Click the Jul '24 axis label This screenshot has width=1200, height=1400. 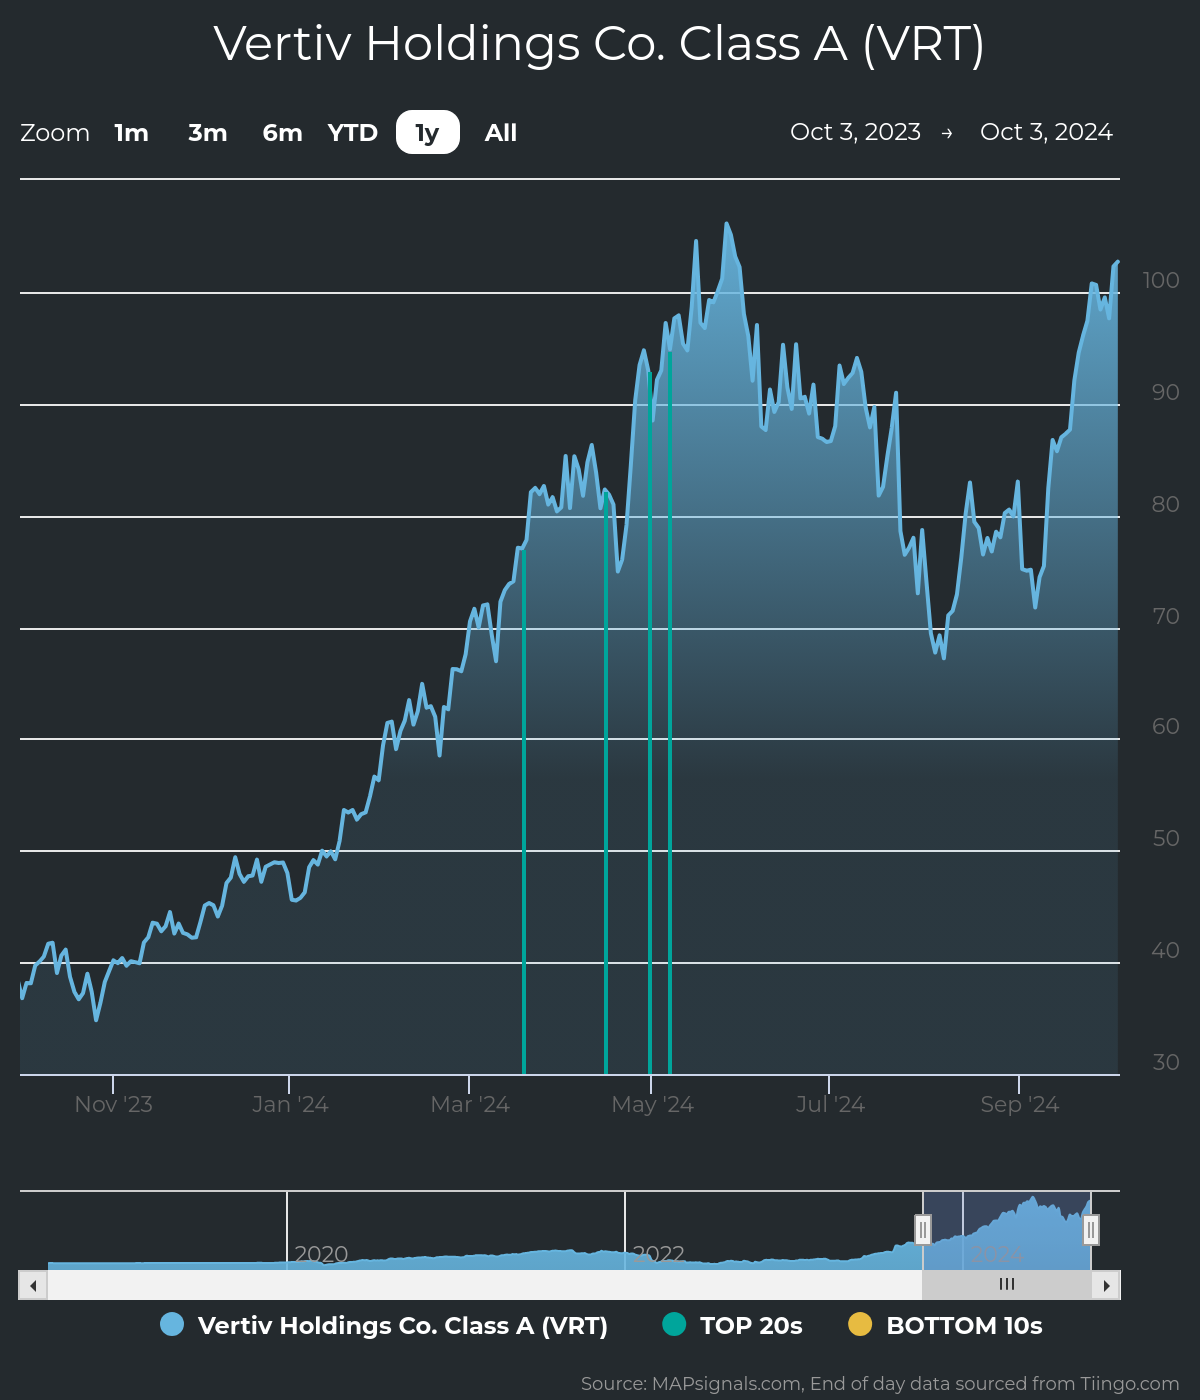(x=830, y=1104)
